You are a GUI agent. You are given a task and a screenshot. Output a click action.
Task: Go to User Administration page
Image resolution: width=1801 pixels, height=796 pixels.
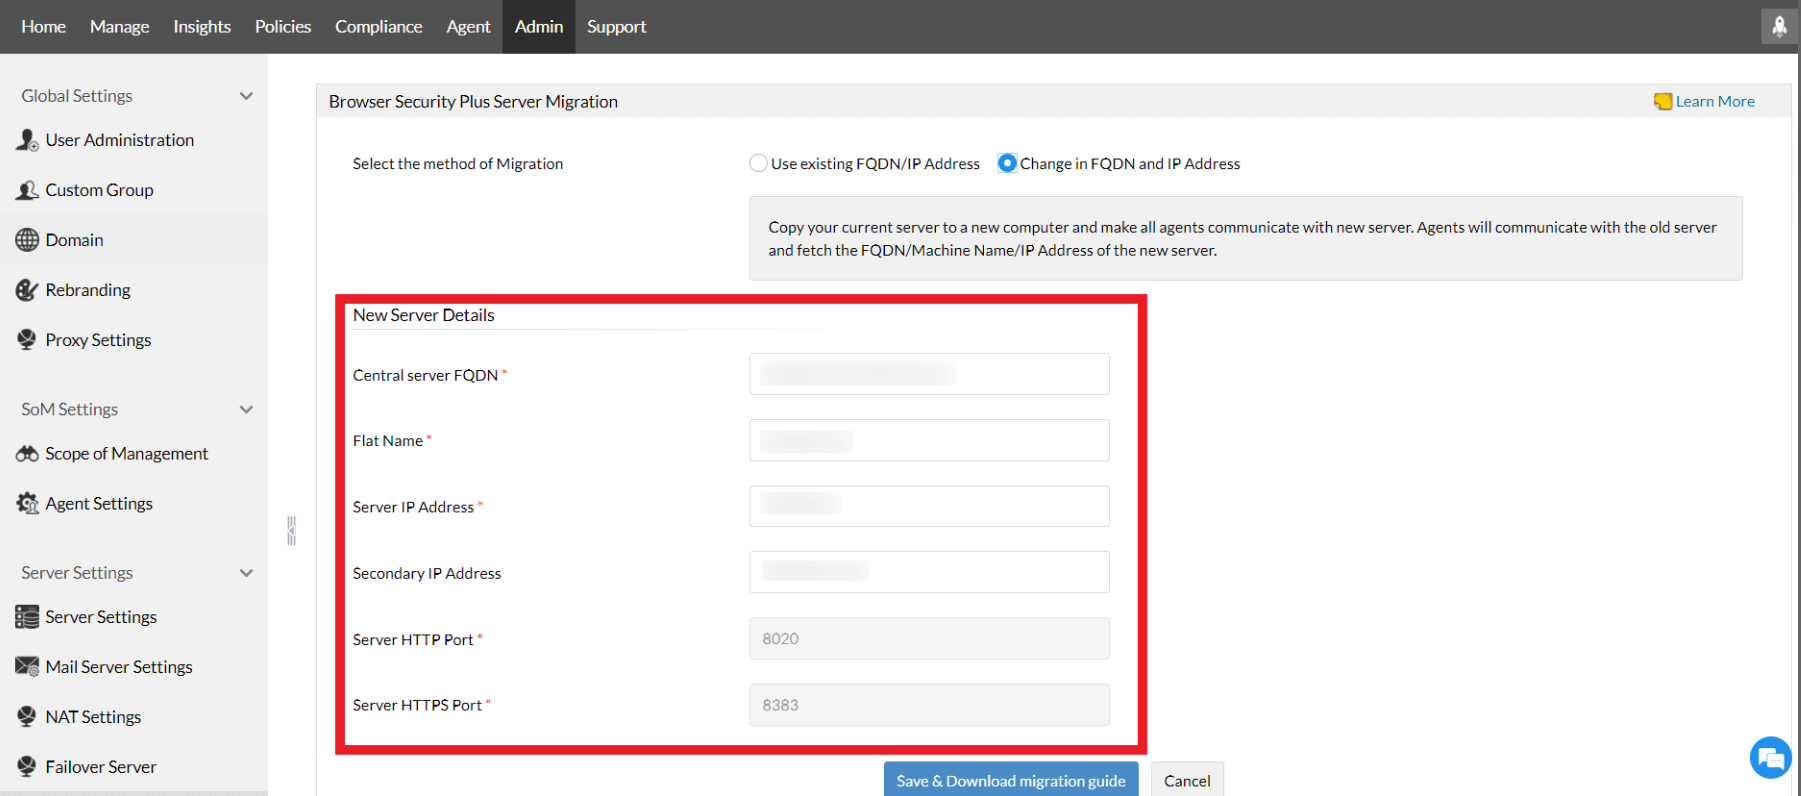click(120, 140)
